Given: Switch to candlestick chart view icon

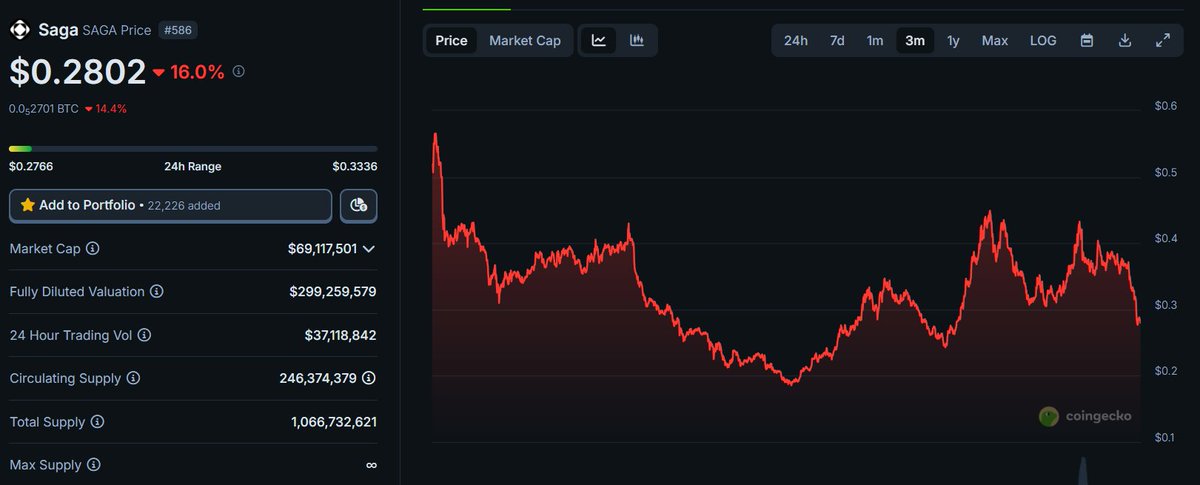Looking at the screenshot, I should (636, 40).
